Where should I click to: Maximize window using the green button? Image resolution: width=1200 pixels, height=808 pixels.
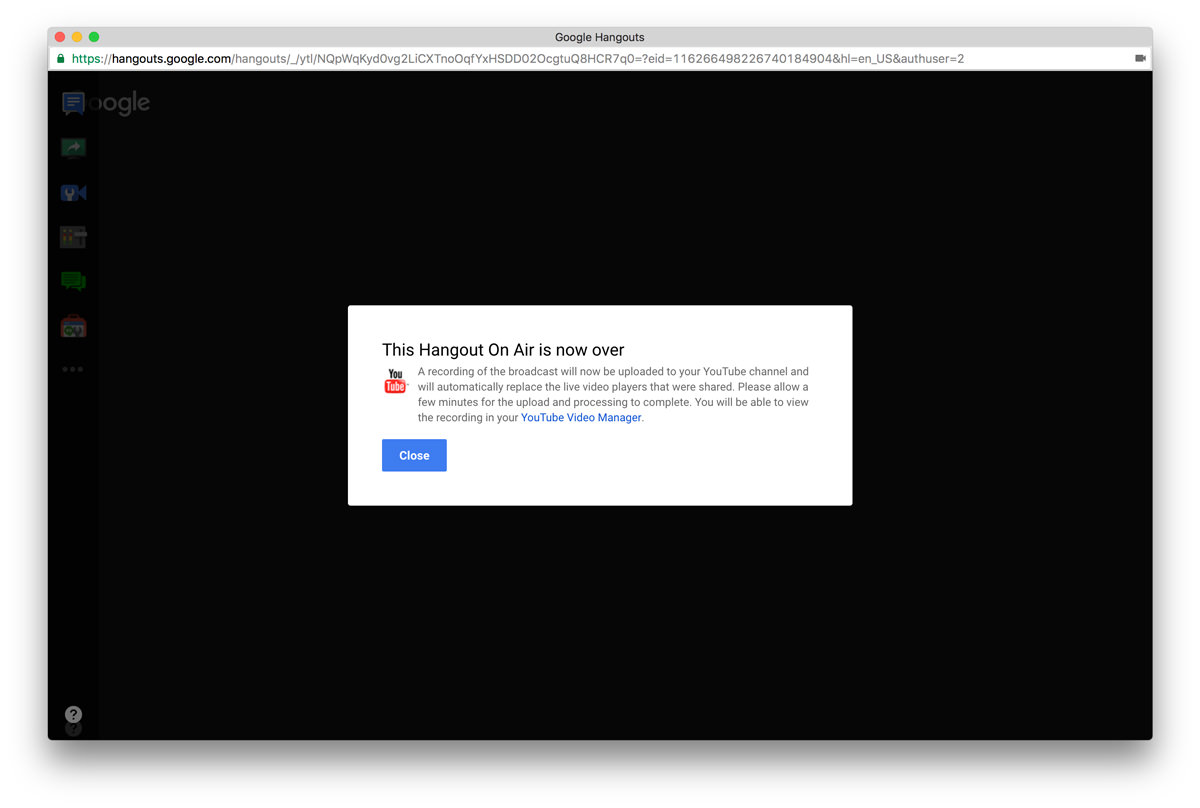click(x=94, y=37)
